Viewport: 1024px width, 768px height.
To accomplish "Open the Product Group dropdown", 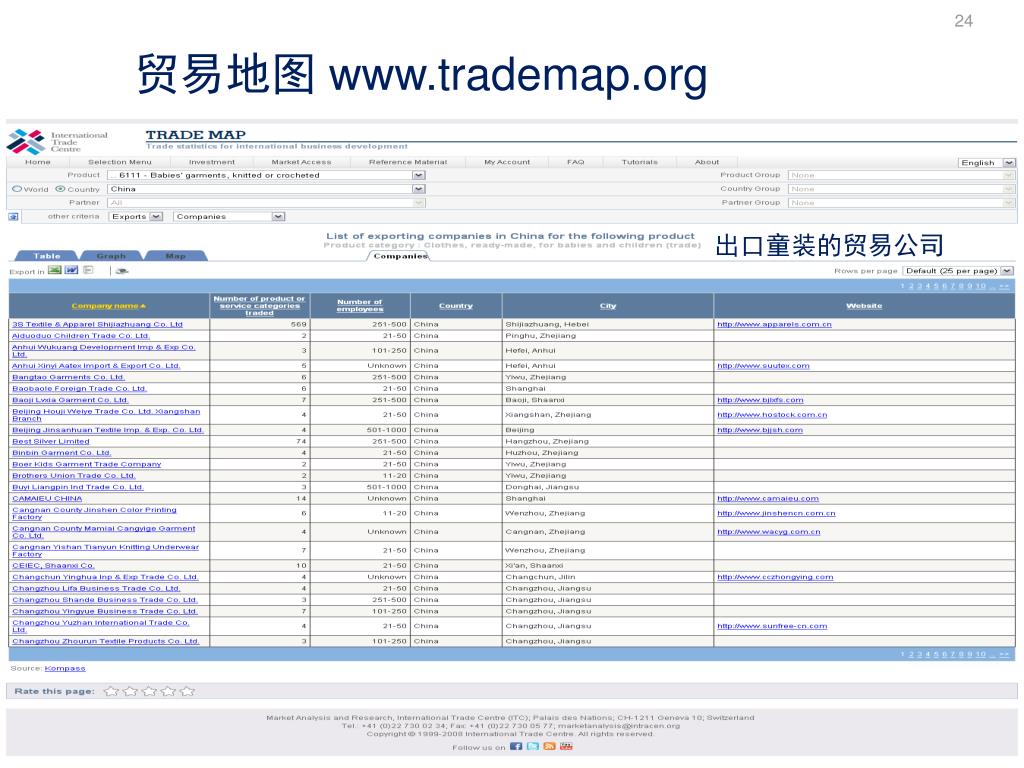I will [x=901, y=175].
